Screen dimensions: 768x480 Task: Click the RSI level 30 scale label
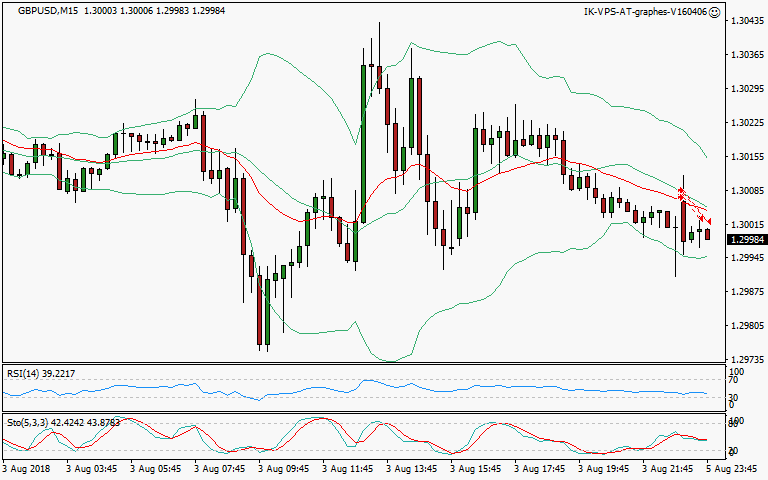pyautogui.click(x=733, y=396)
